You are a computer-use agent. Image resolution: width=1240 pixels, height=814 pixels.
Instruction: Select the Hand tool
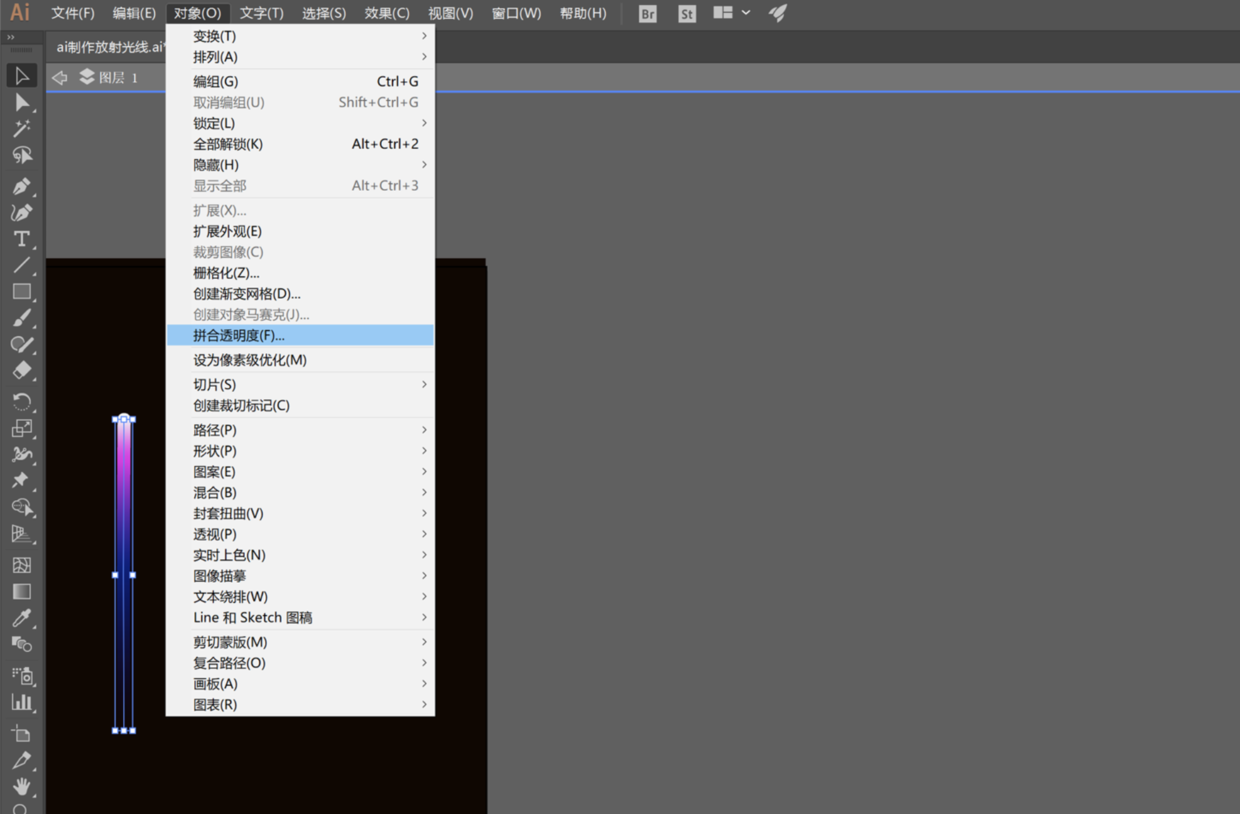[x=22, y=786]
